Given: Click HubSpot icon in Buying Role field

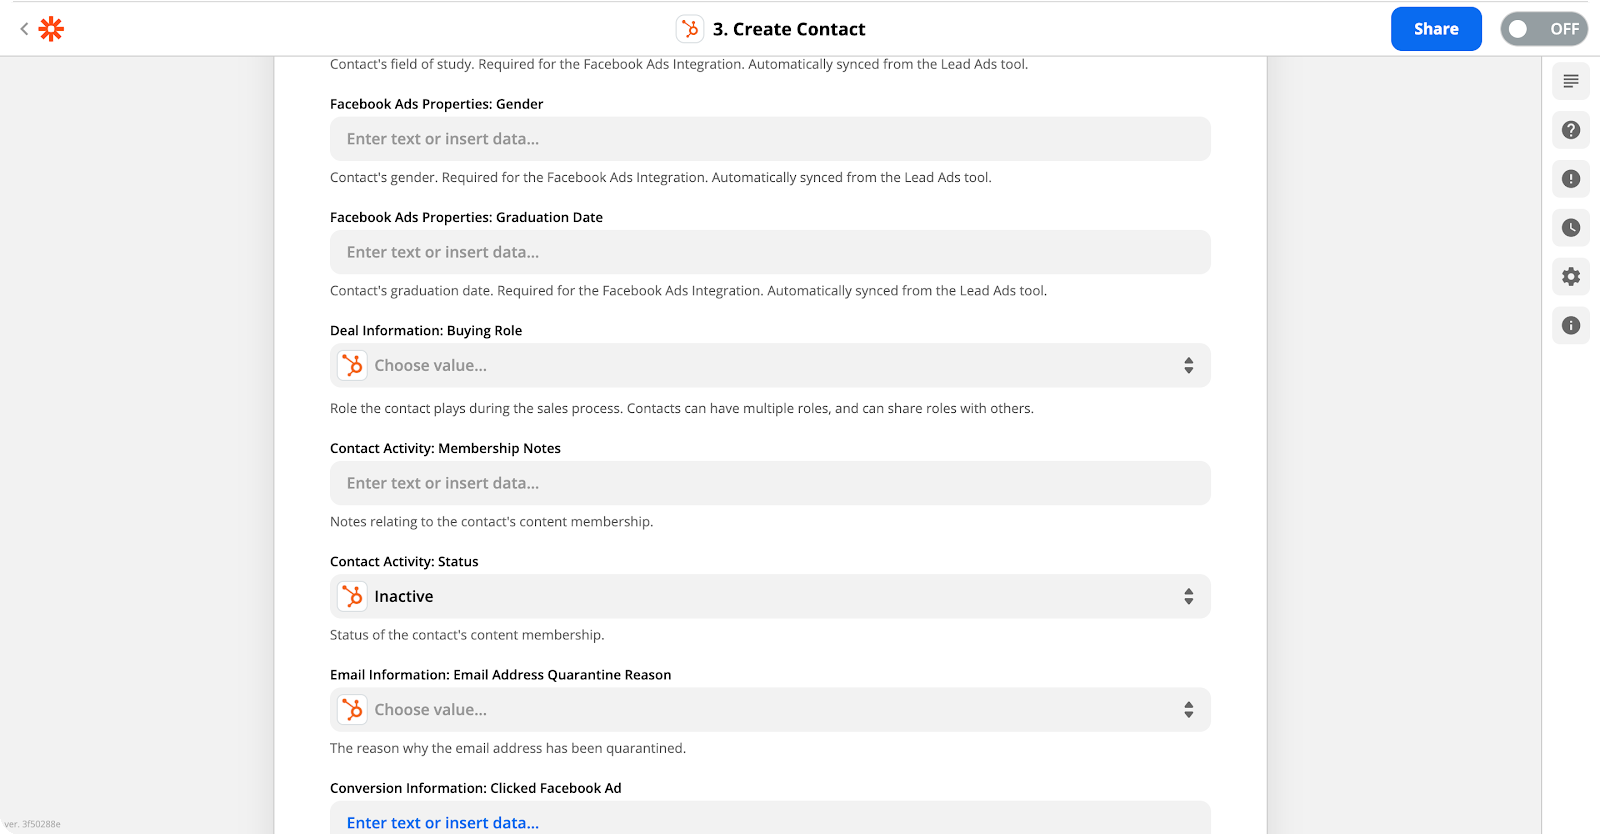Looking at the screenshot, I should [x=352, y=366].
